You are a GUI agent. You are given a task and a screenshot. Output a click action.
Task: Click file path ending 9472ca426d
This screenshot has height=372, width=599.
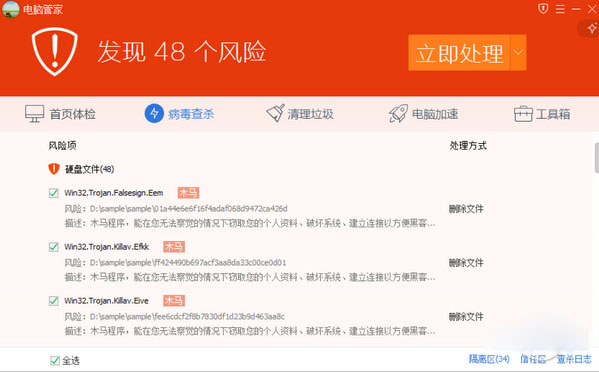pyautogui.click(x=188, y=209)
